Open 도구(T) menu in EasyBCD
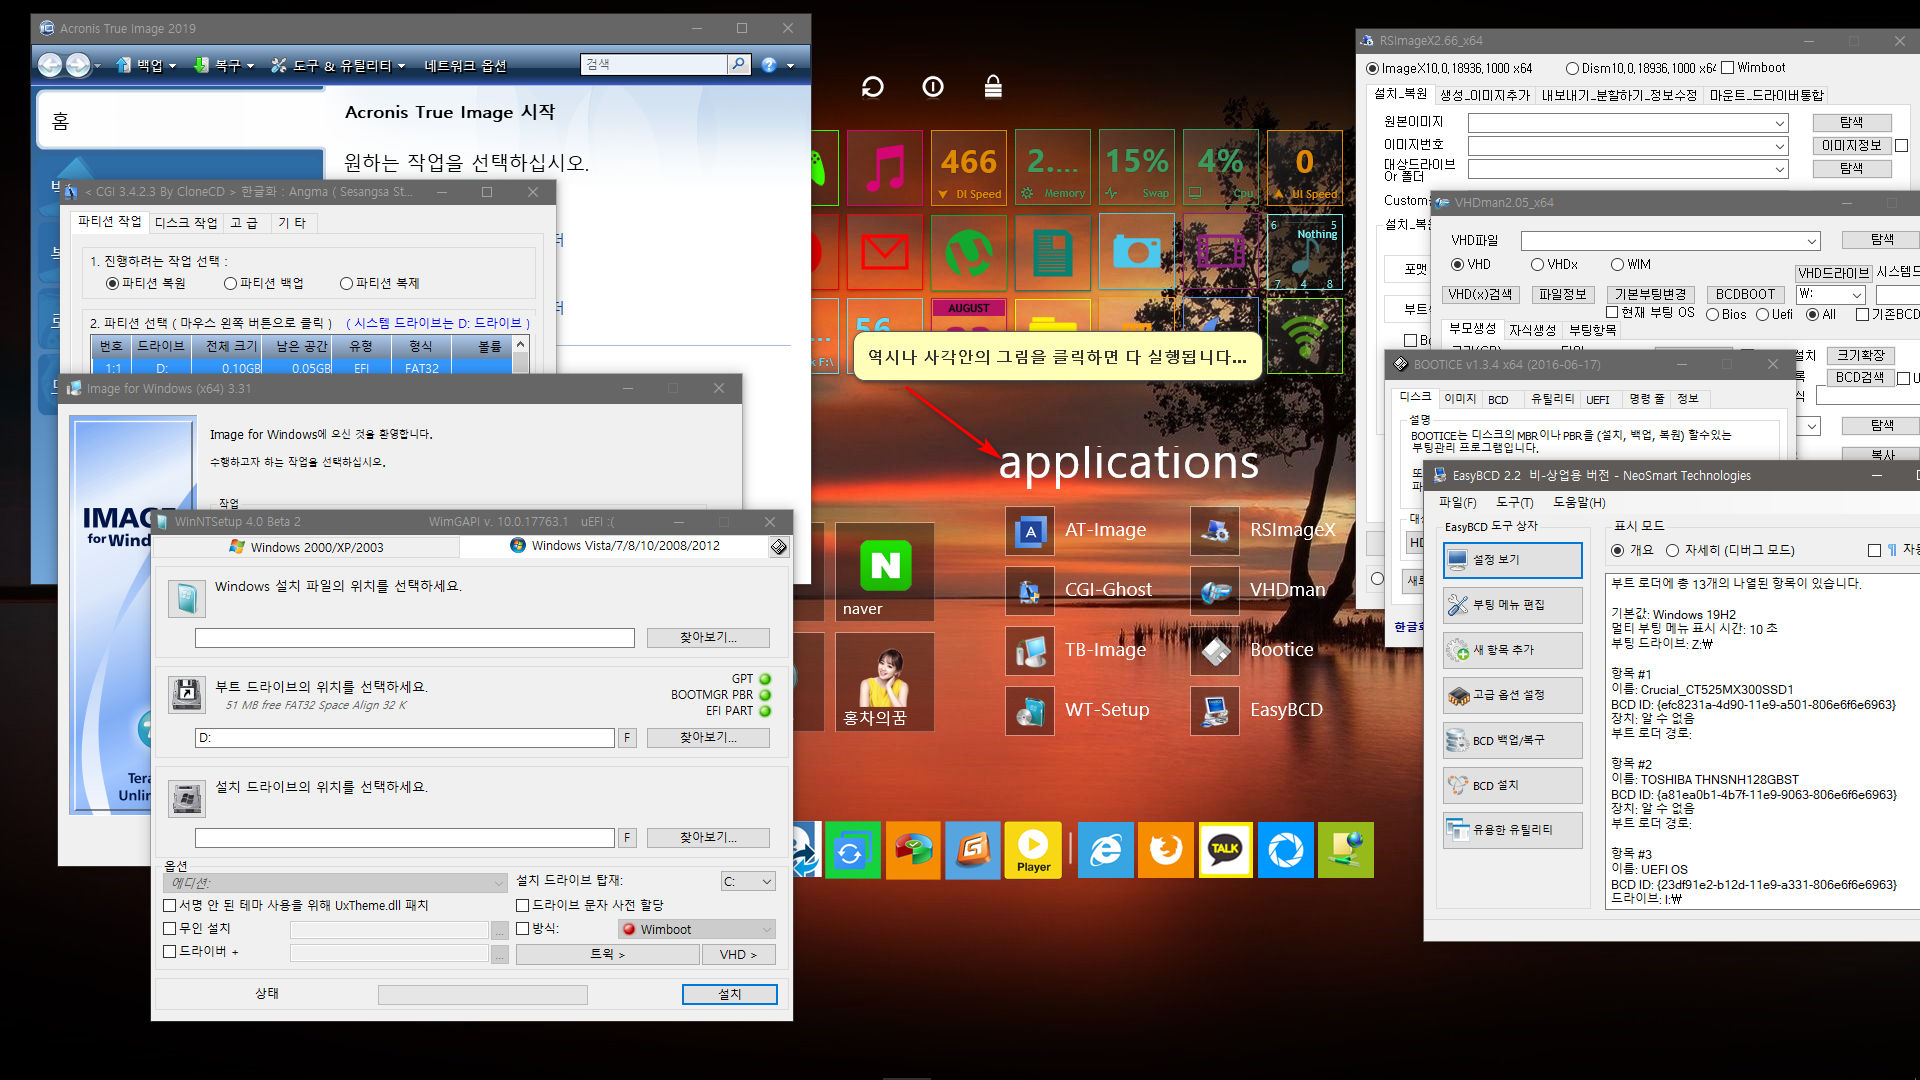This screenshot has height=1080, width=1920. coord(1514,503)
